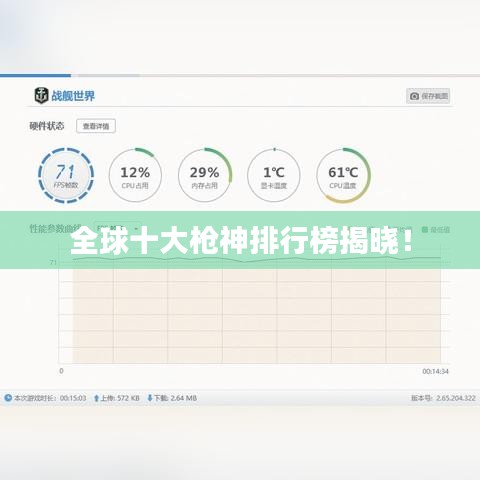Click the 下载 2.64 MB status text
This screenshot has height=480, width=480.
tap(175, 398)
